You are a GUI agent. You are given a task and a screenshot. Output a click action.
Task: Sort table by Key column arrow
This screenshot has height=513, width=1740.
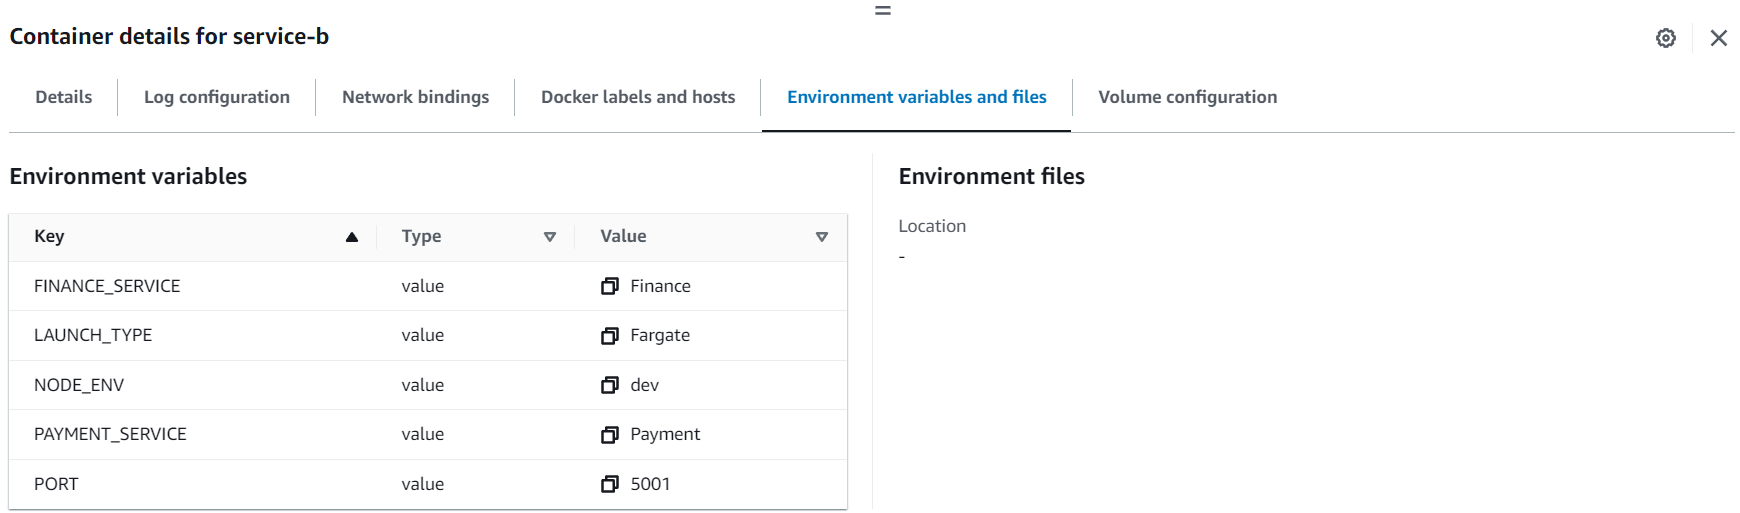click(x=351, y=237)
